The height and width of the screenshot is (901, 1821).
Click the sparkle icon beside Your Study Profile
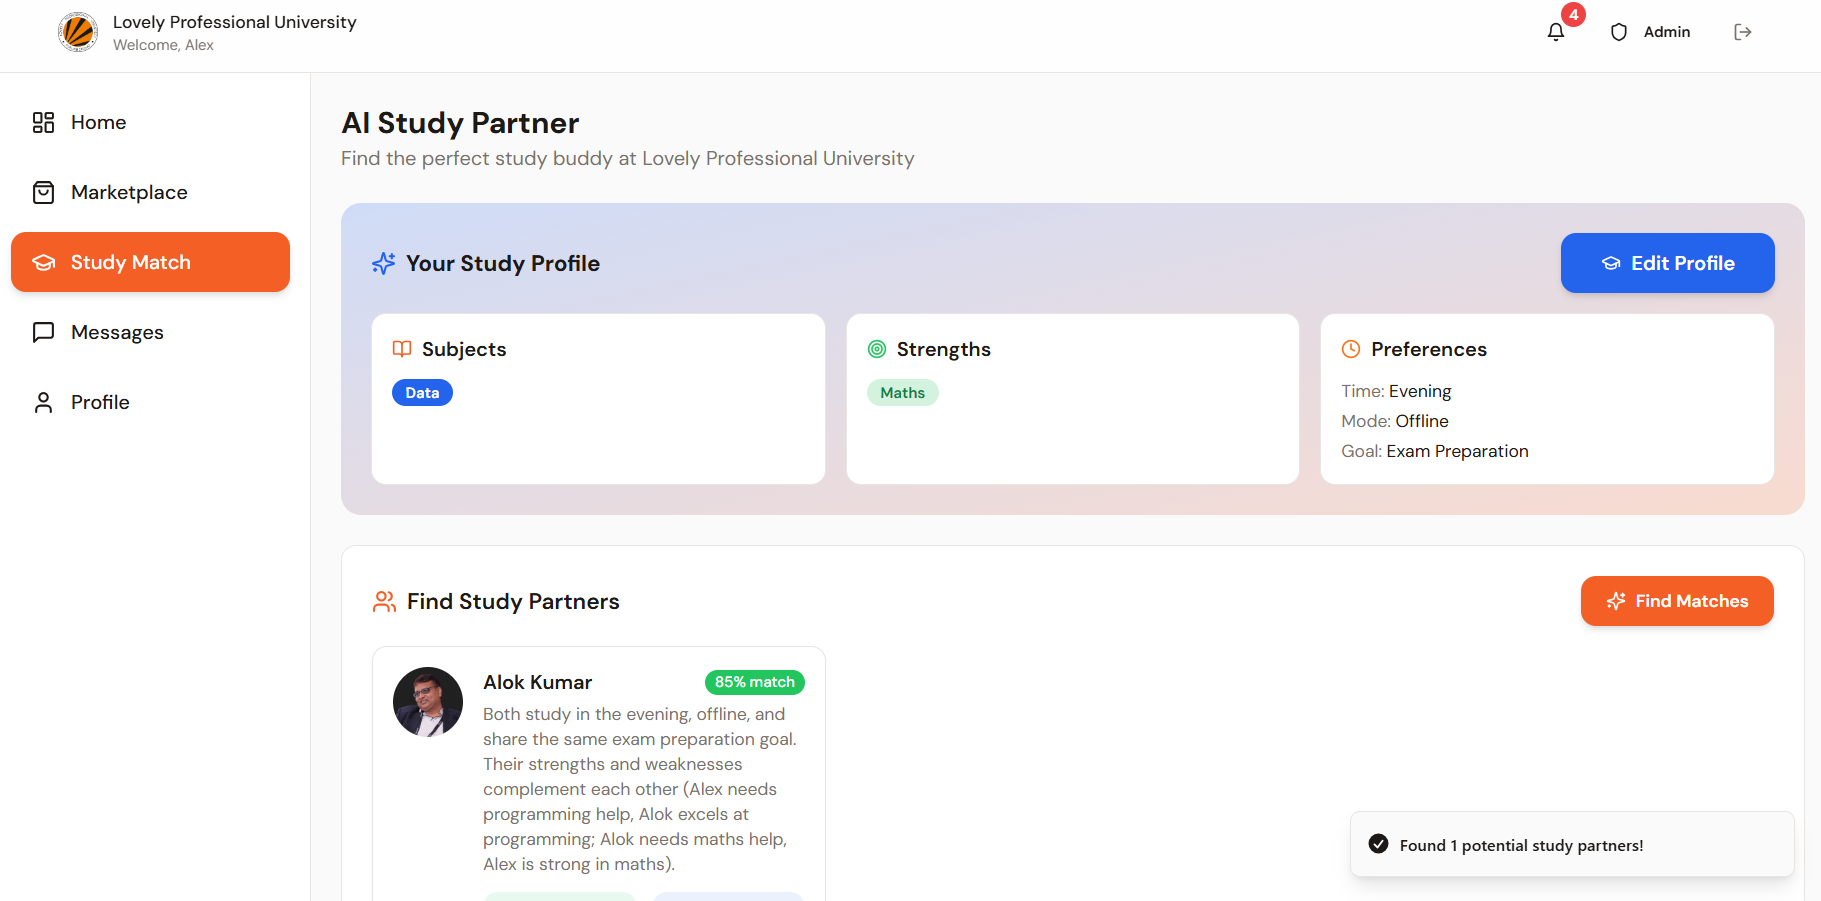click(384, 263)
